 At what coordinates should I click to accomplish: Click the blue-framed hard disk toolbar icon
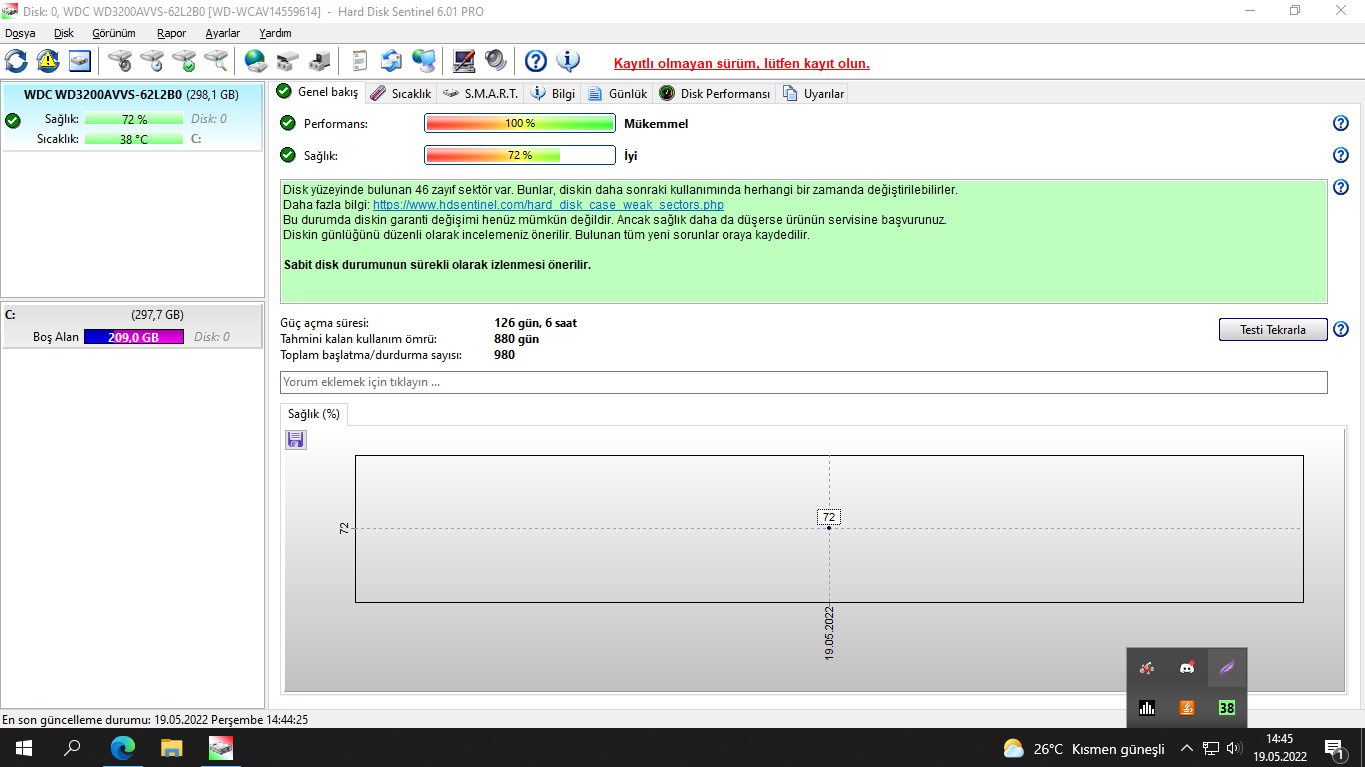pyautogui.click(x=80, y=61)
